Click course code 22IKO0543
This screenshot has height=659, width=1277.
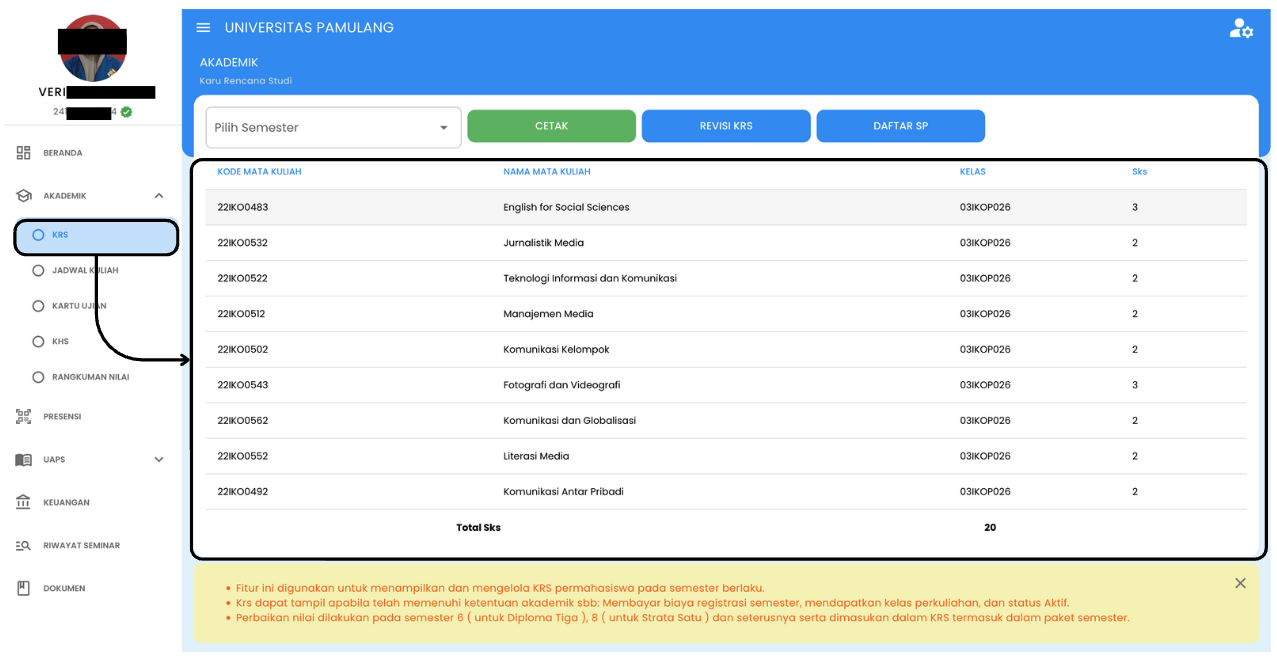[x=242, y=385]
